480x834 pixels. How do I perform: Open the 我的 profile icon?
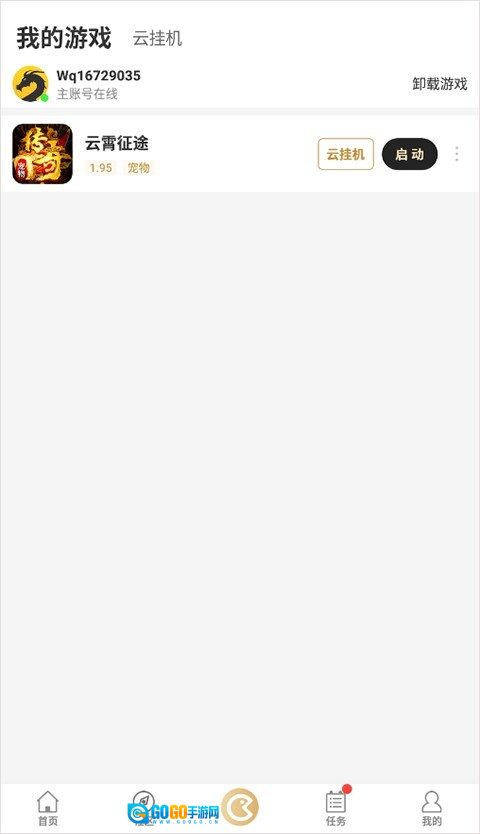(x=431, y=808)
